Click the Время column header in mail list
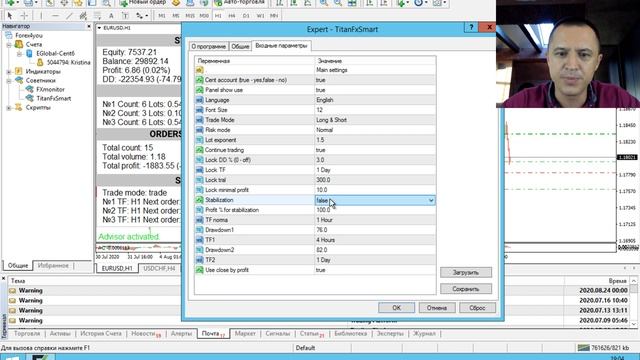This screenshot has height=360, width=640. tap(597, 281)
